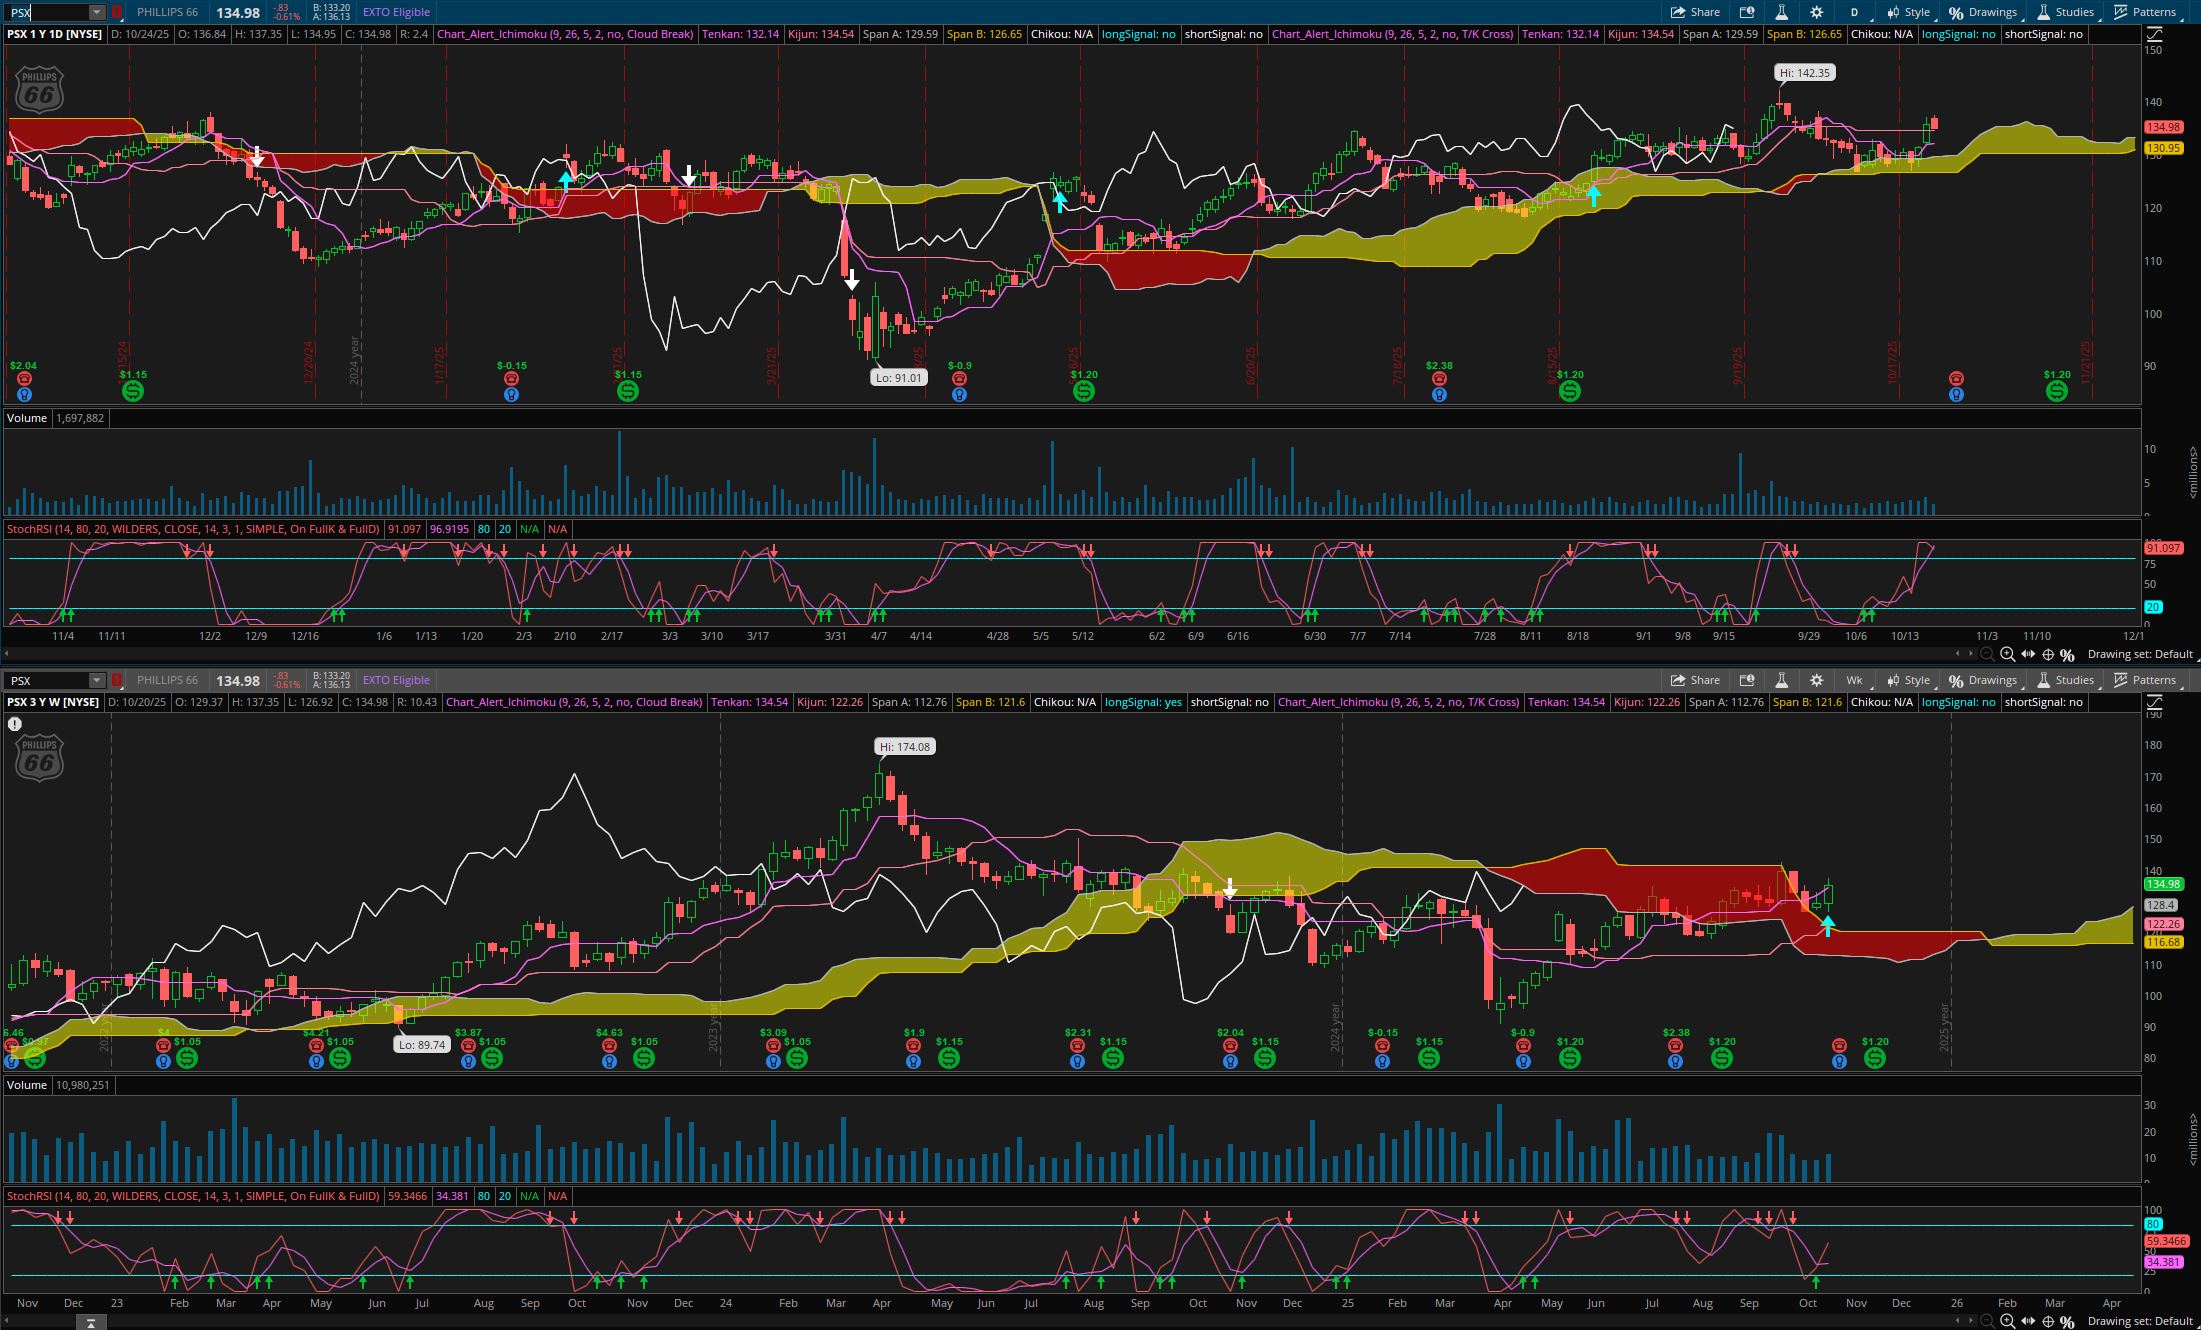Click the red color-link indicator beside the top symbol box
The height and width of the screenshot is (1330, 2201).
(x=117, y=12)
